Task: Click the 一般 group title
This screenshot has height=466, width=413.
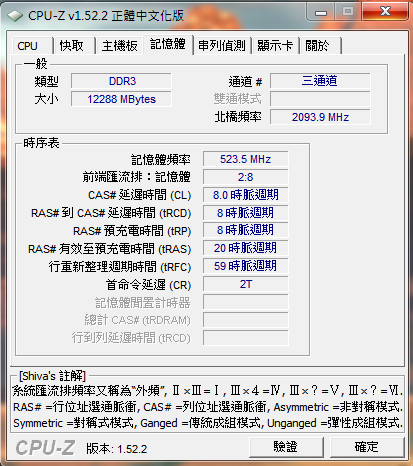Action: click(x=35, y=64)
